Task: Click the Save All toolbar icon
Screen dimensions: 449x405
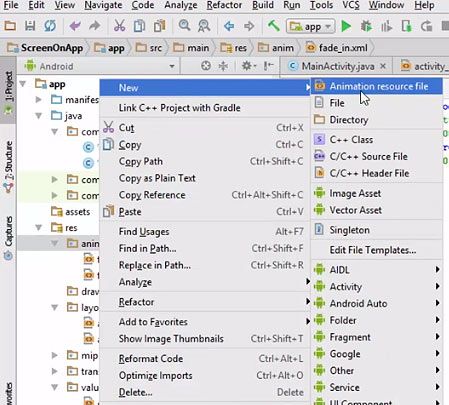Action: [30, 26]
